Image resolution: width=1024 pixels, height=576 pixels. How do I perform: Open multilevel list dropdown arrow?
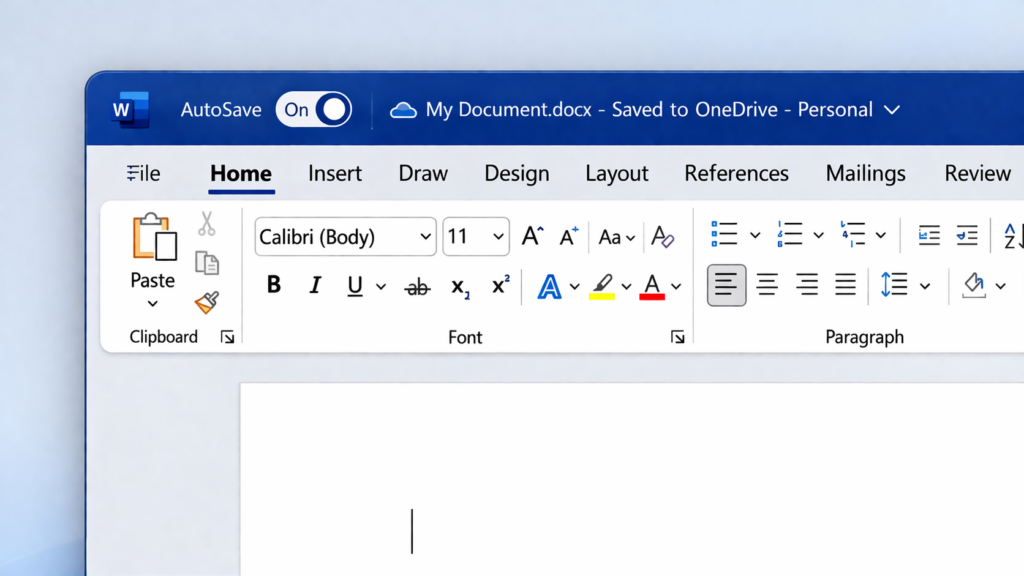point(881,236)
